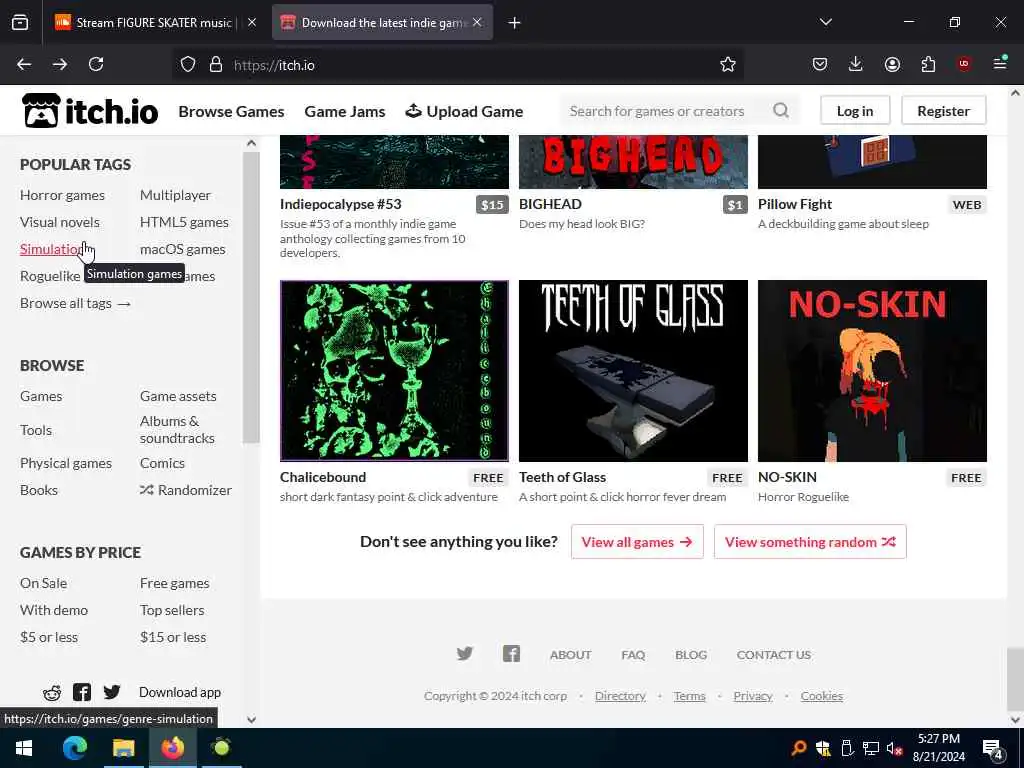Open the Windows Start menu
The height and width of the screenshot is (768, 1024).
(x=24, y=748)
